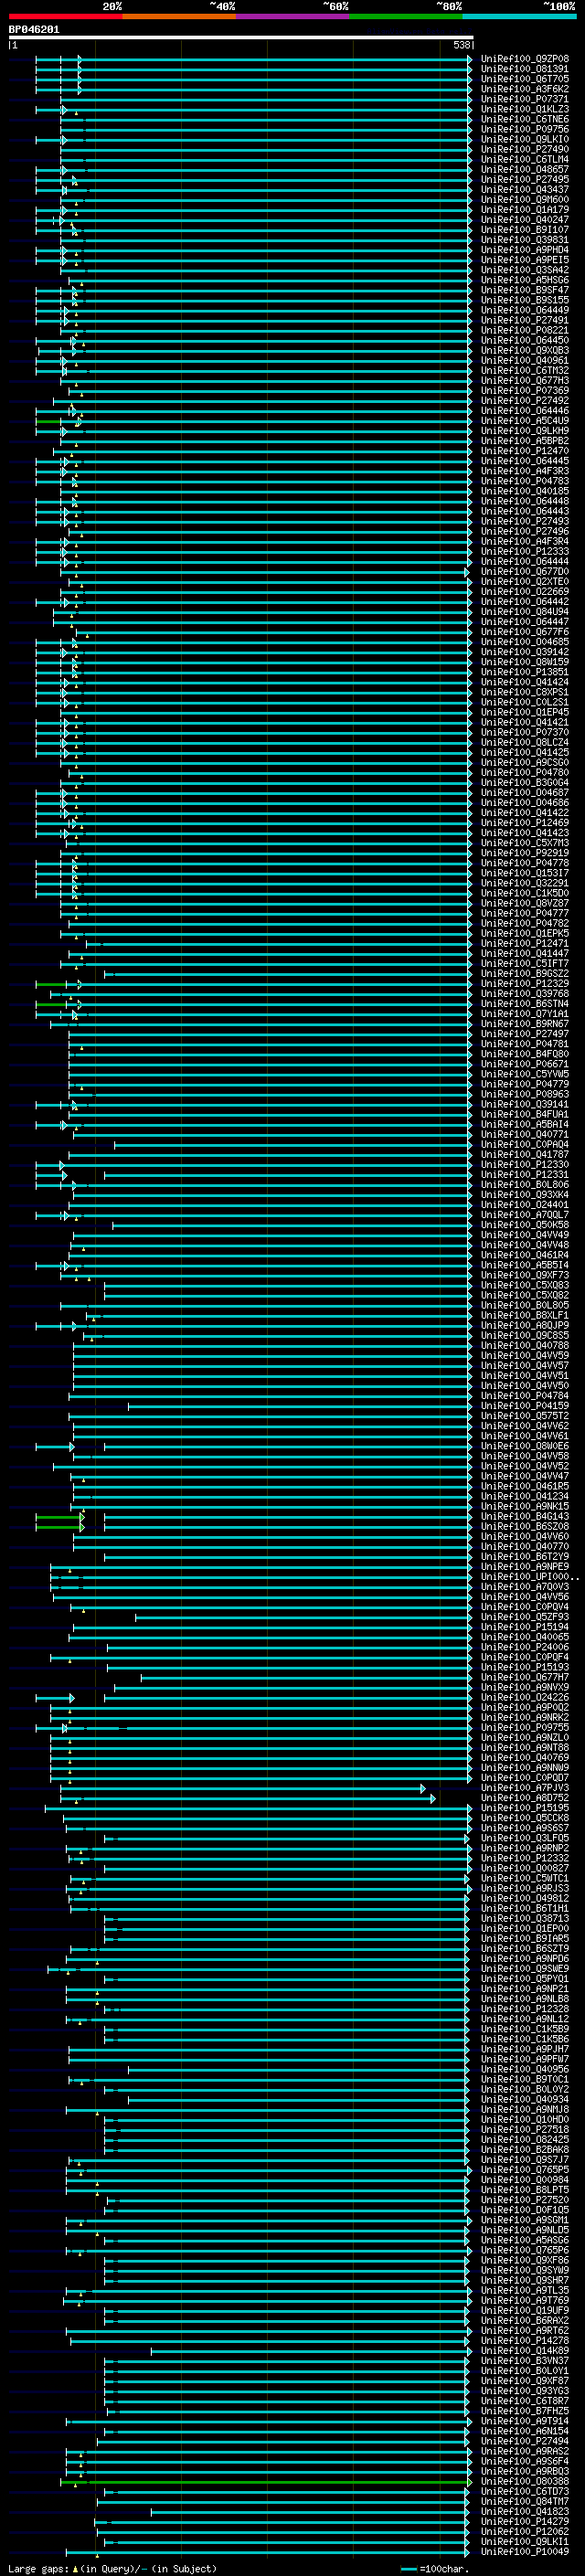Viewport: 585px width, 2576px height.
Task: Click UniRef100_P27518 label
Action: (524, 2130)
